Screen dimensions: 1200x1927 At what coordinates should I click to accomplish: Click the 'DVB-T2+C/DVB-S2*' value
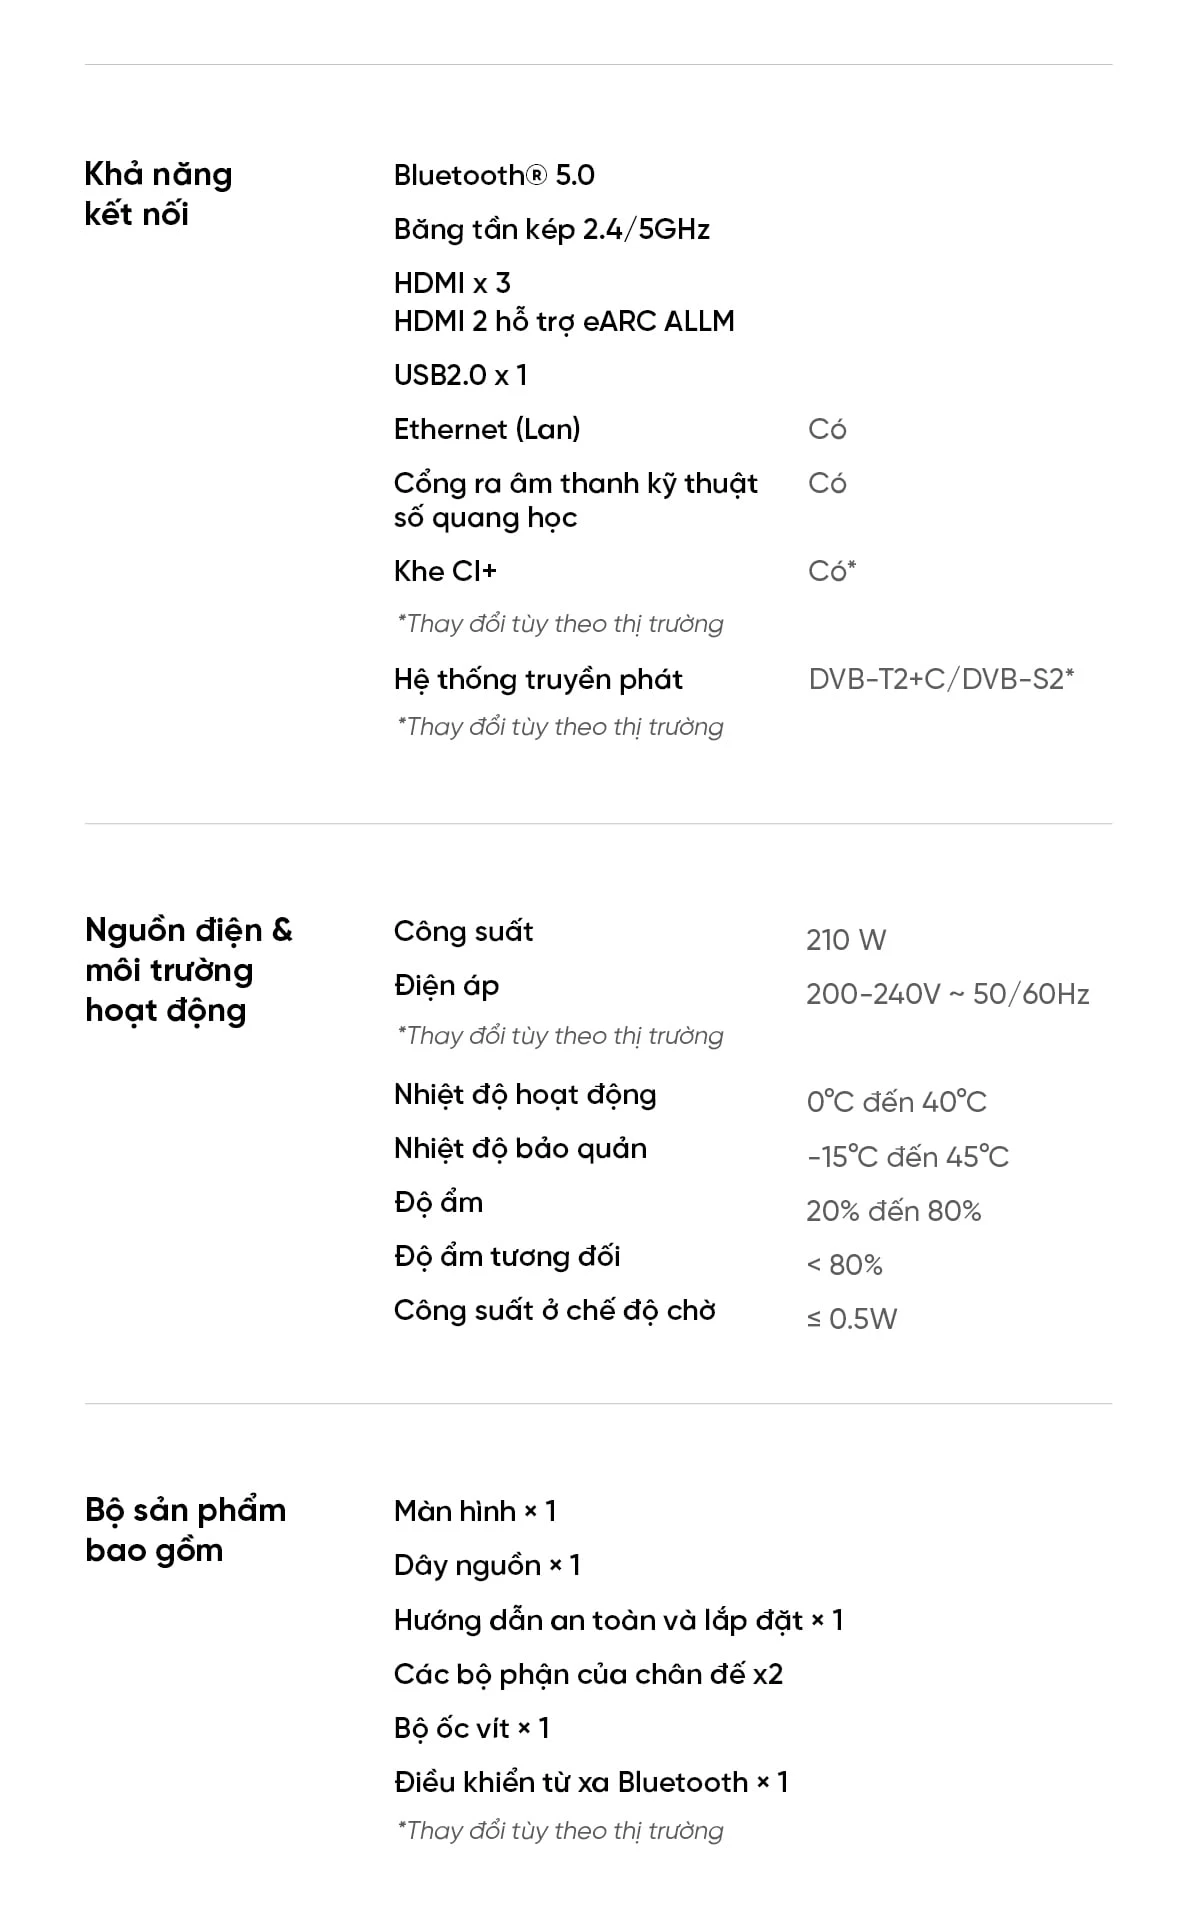click(x=941, y=679)
